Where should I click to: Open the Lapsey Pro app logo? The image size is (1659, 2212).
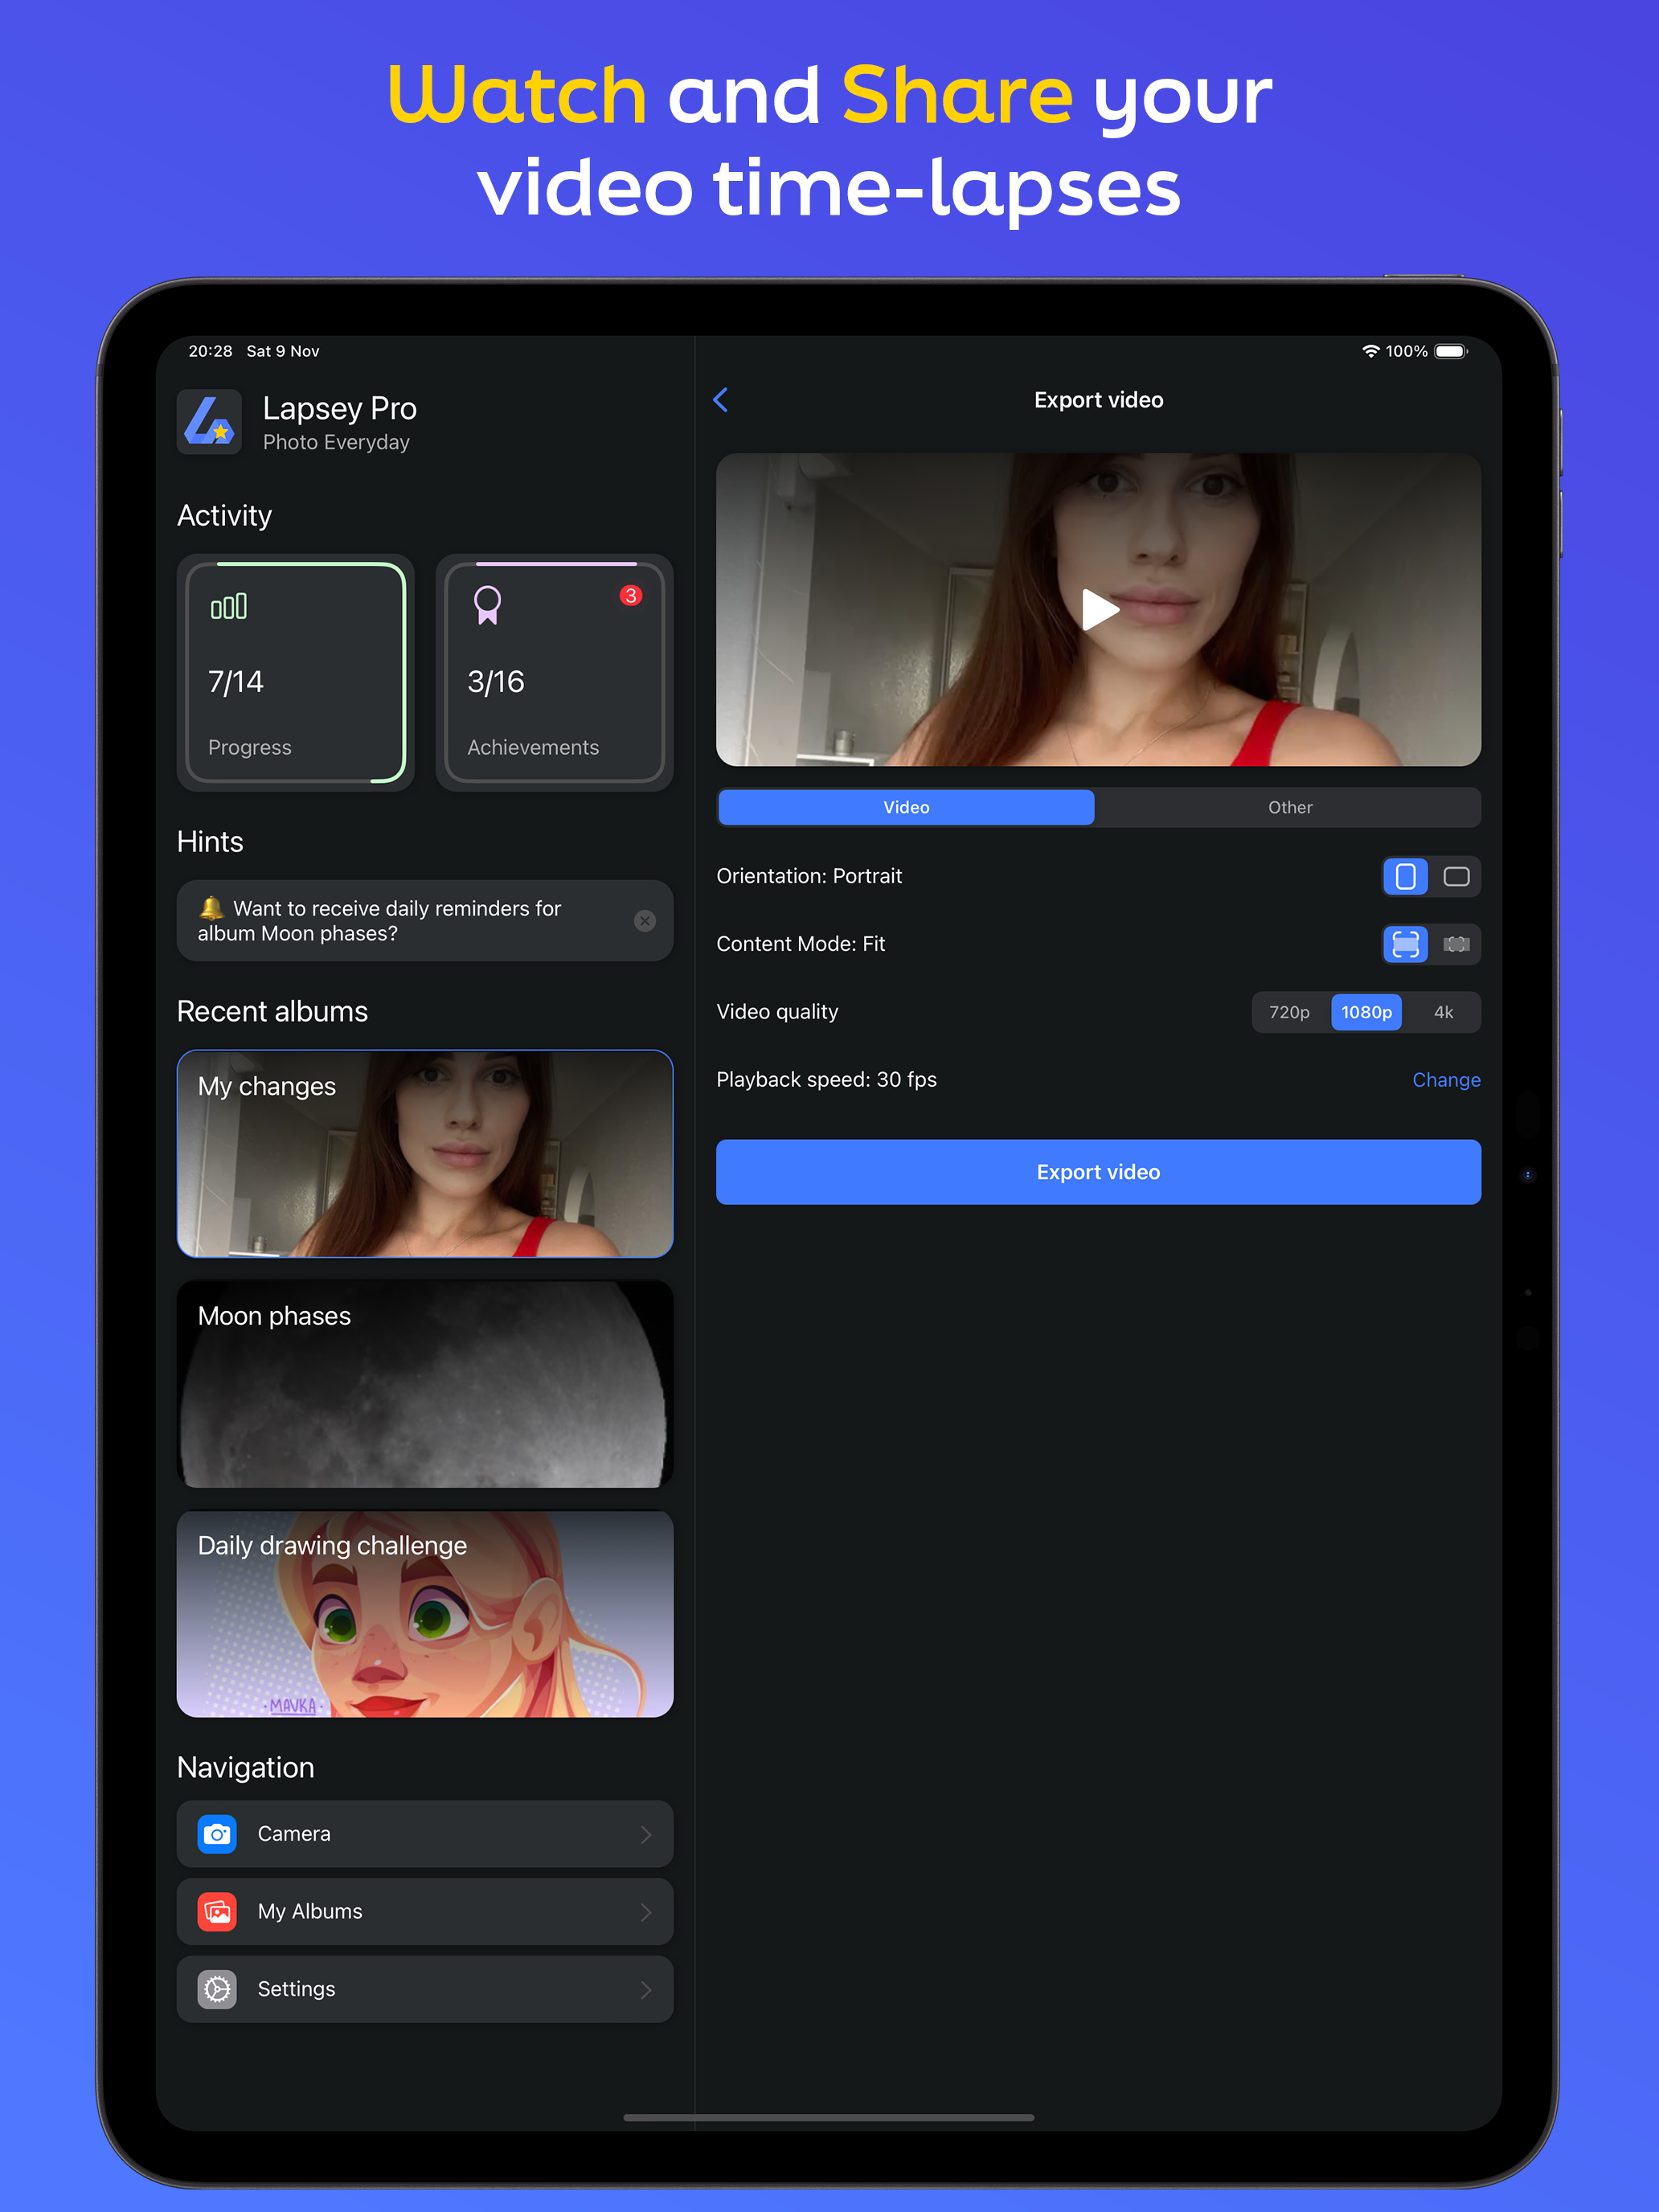[x=209, y=422]
